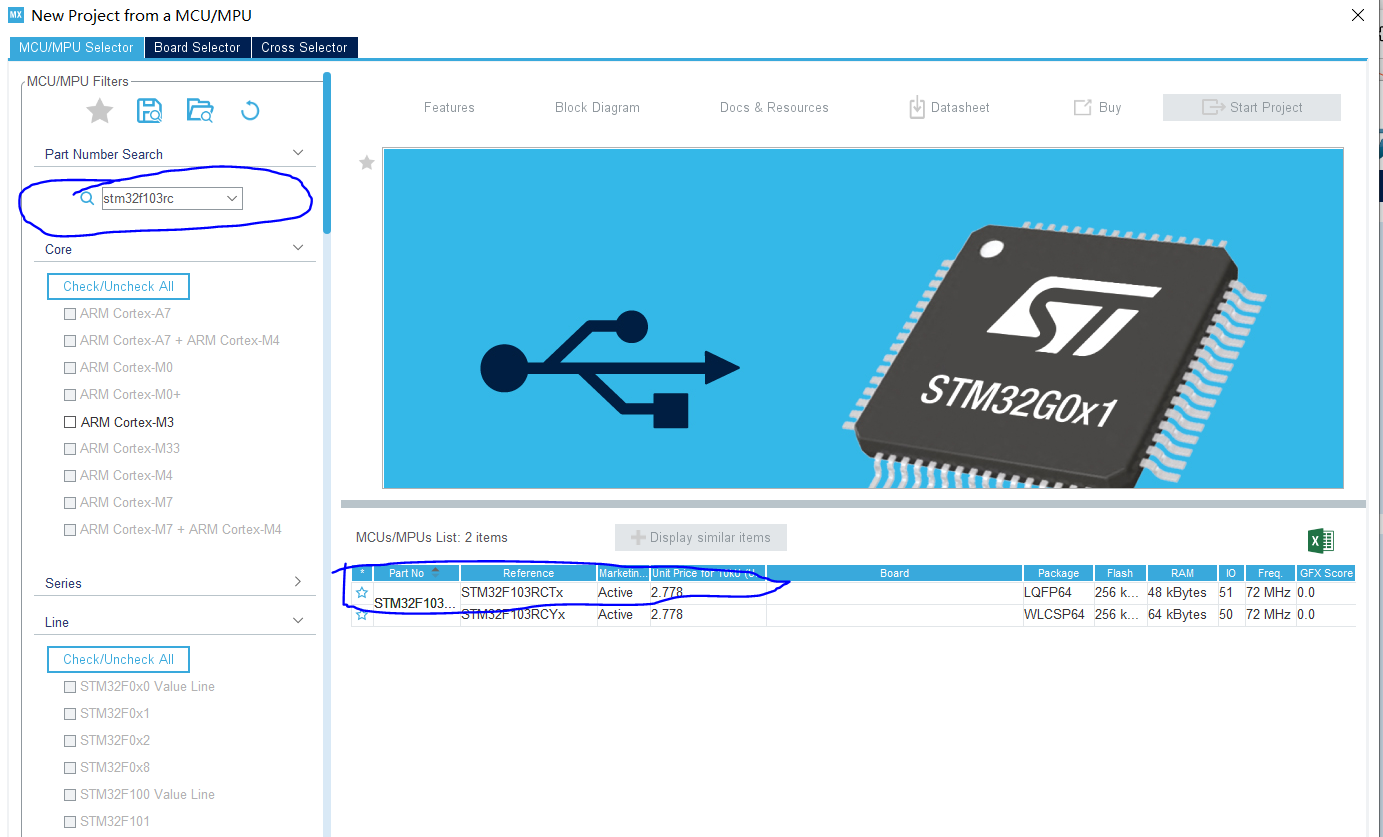
Task: Click the STM32G0x1 promotional banner image
Action: pyautogui.click(x=863, y=318)
